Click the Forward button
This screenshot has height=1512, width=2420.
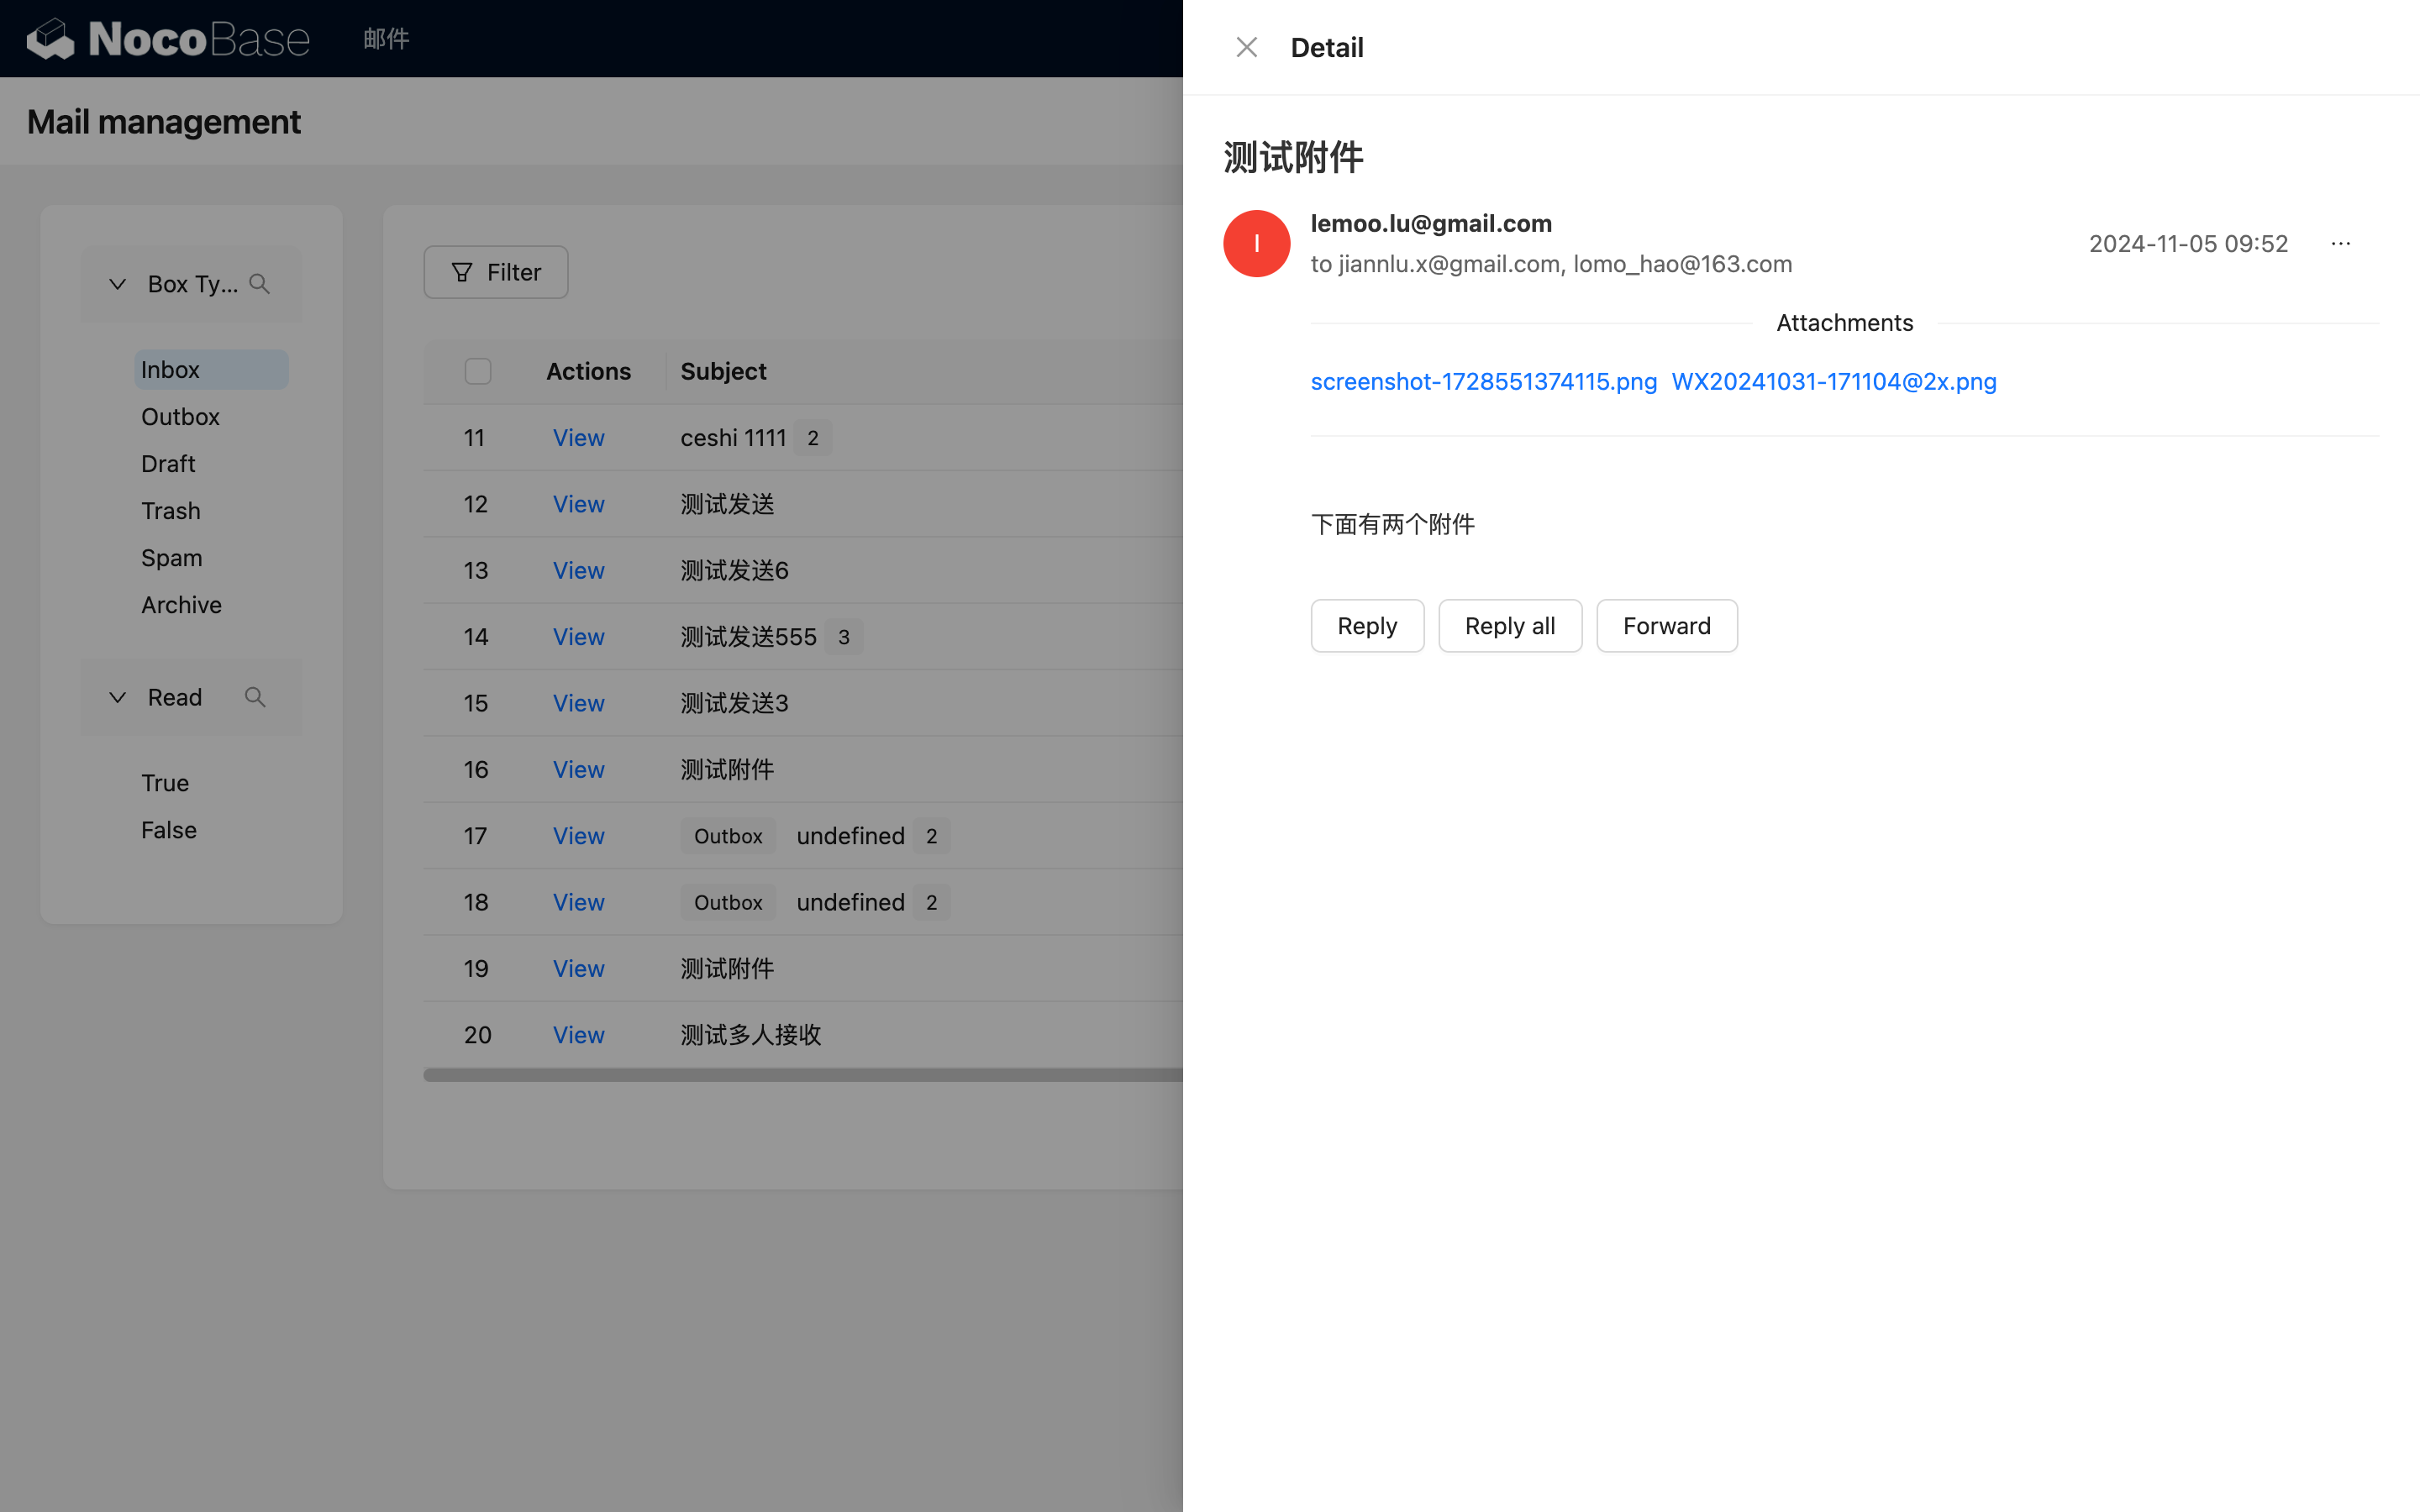(x=1666, y=626)
